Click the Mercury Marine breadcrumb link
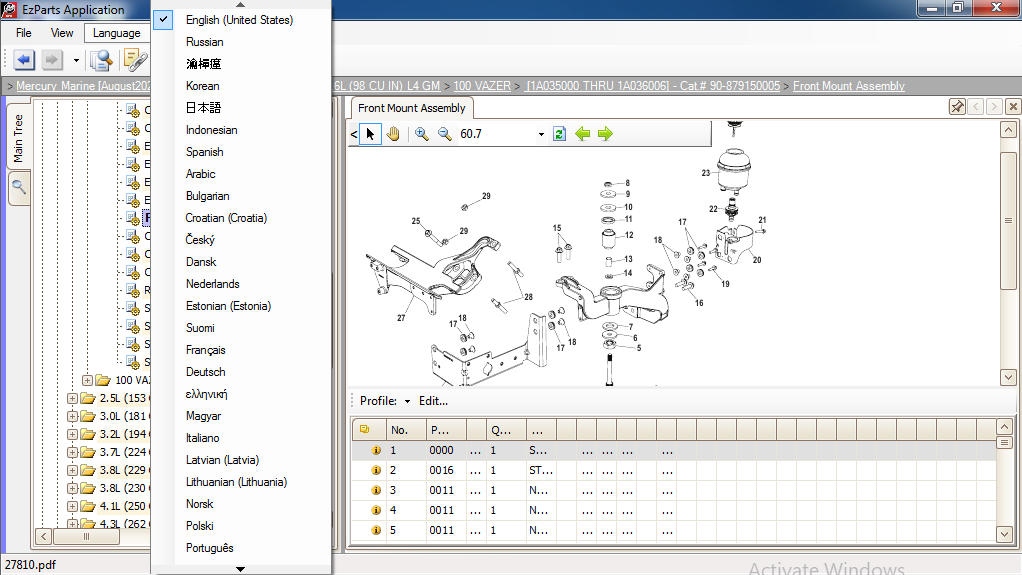Image resolution: width=1022 pixels, height=575 pixels. (x=83, y=86)
